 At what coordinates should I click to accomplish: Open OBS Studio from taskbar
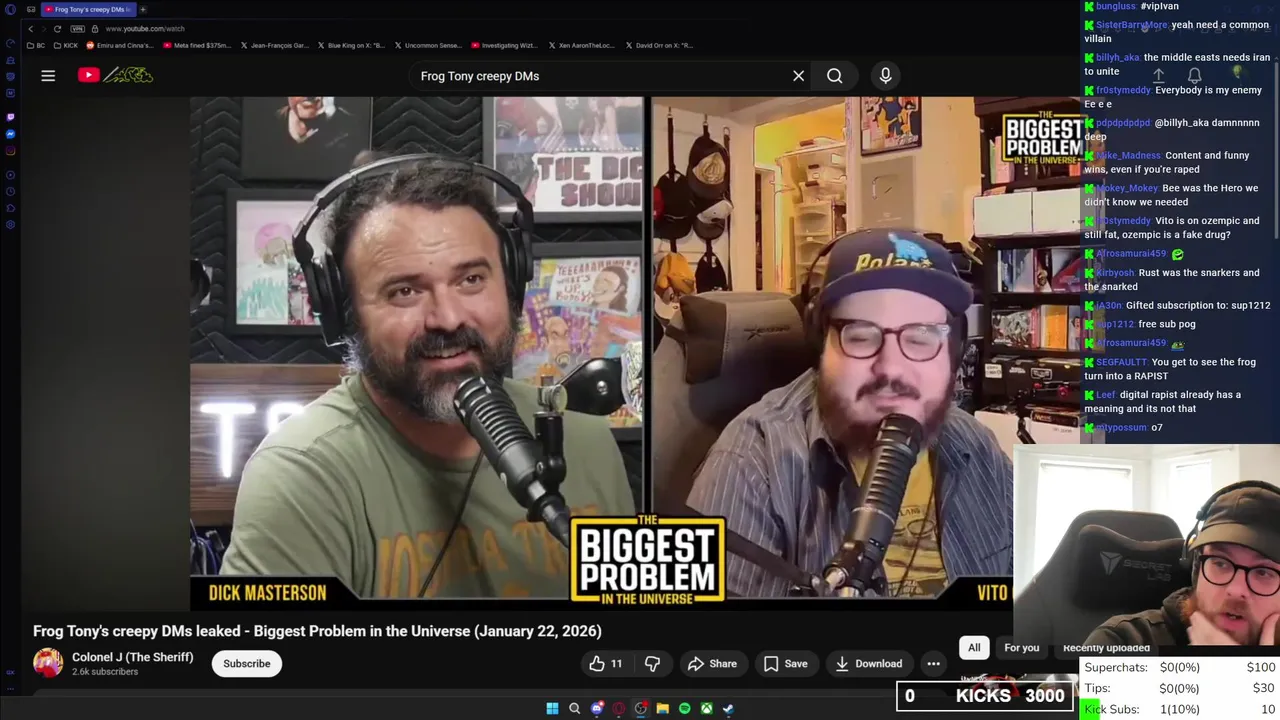click(x=641, y=708)
